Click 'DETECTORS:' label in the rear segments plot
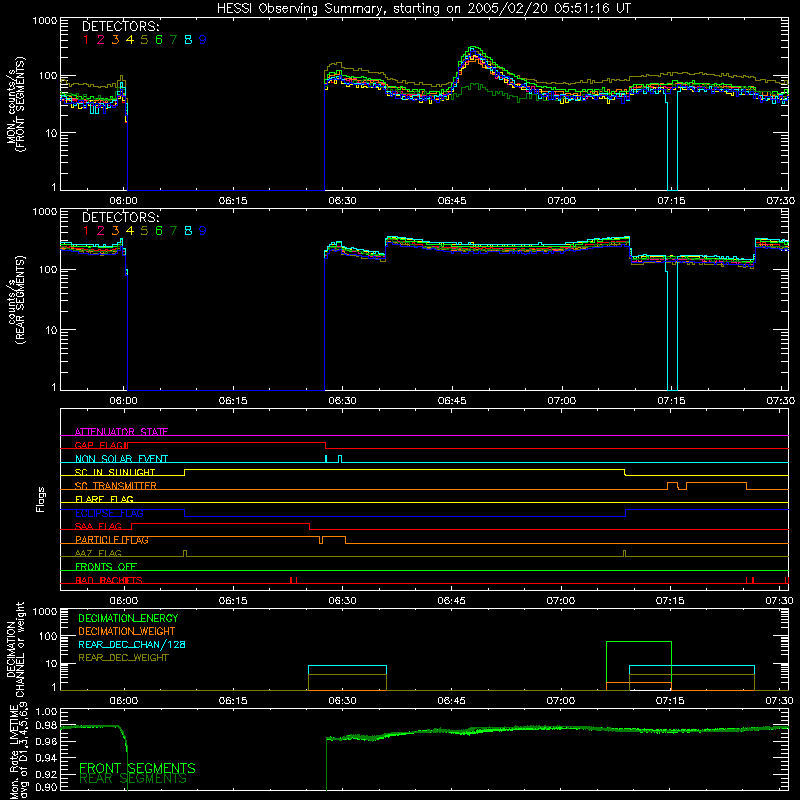The image size is (800, 800). [121, 217]
